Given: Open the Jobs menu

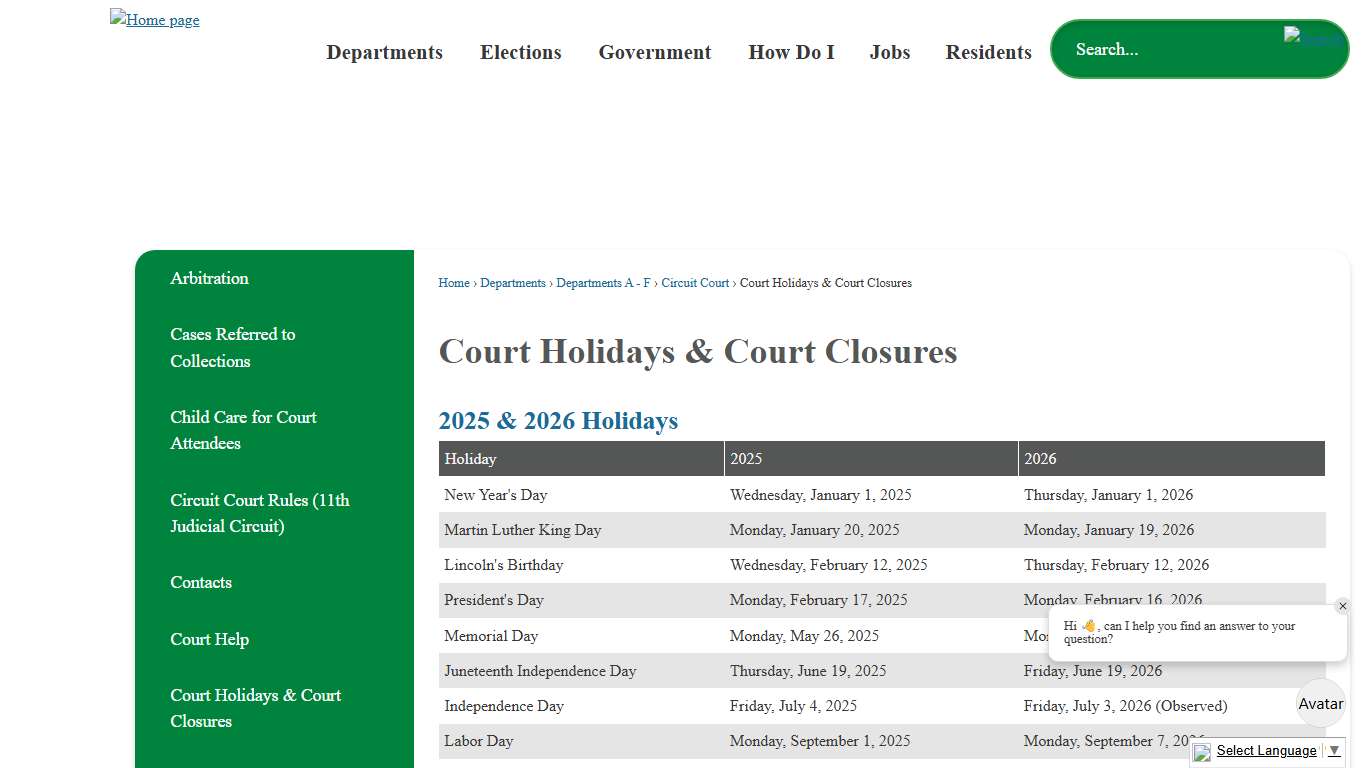Looking at the screenshot, I should pos(889,52).
